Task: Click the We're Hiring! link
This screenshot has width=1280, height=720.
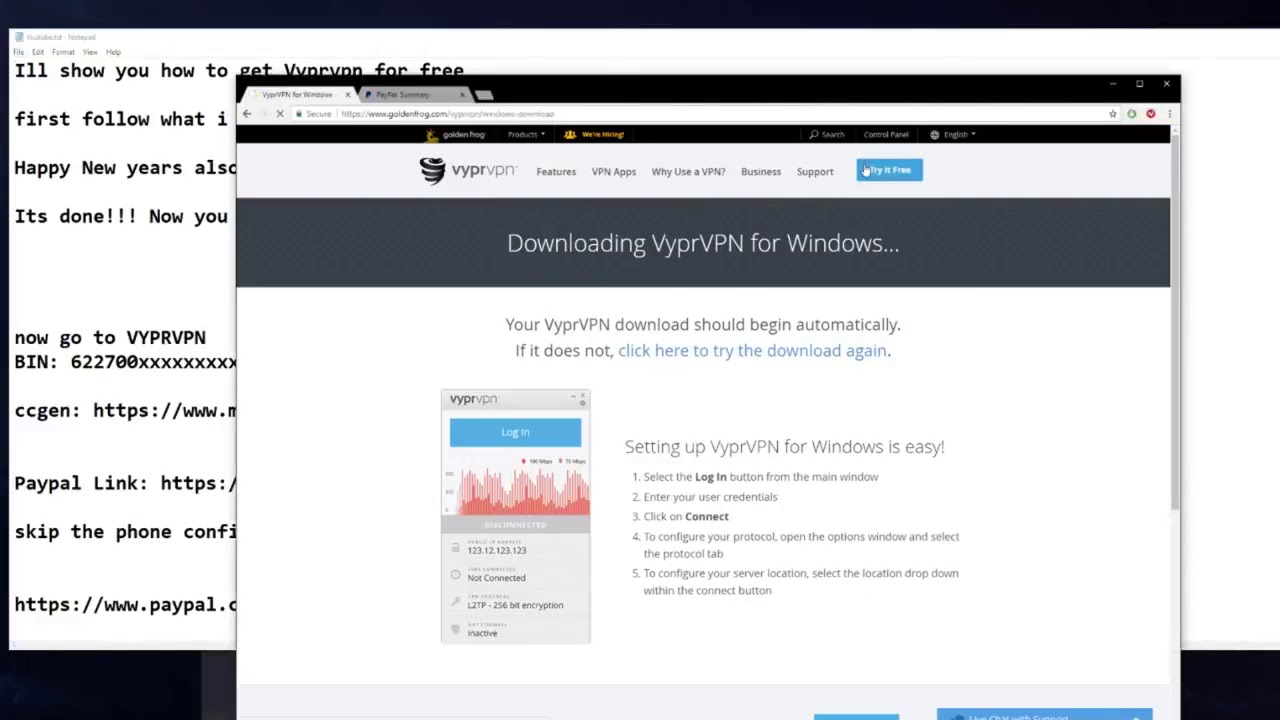Action: [602, 134]
